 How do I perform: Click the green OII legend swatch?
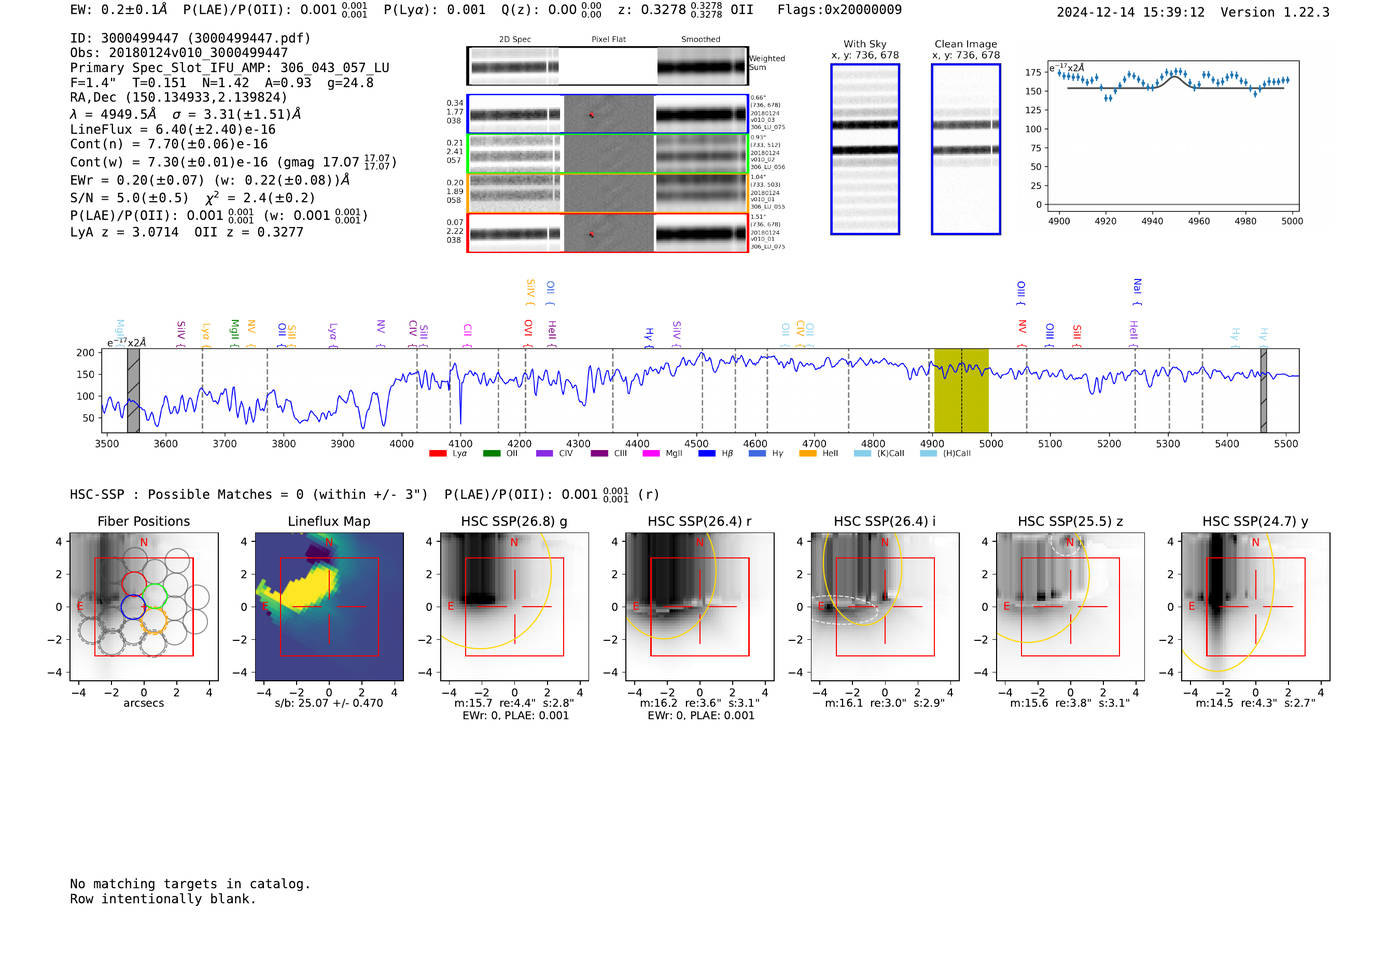(491, 454)
